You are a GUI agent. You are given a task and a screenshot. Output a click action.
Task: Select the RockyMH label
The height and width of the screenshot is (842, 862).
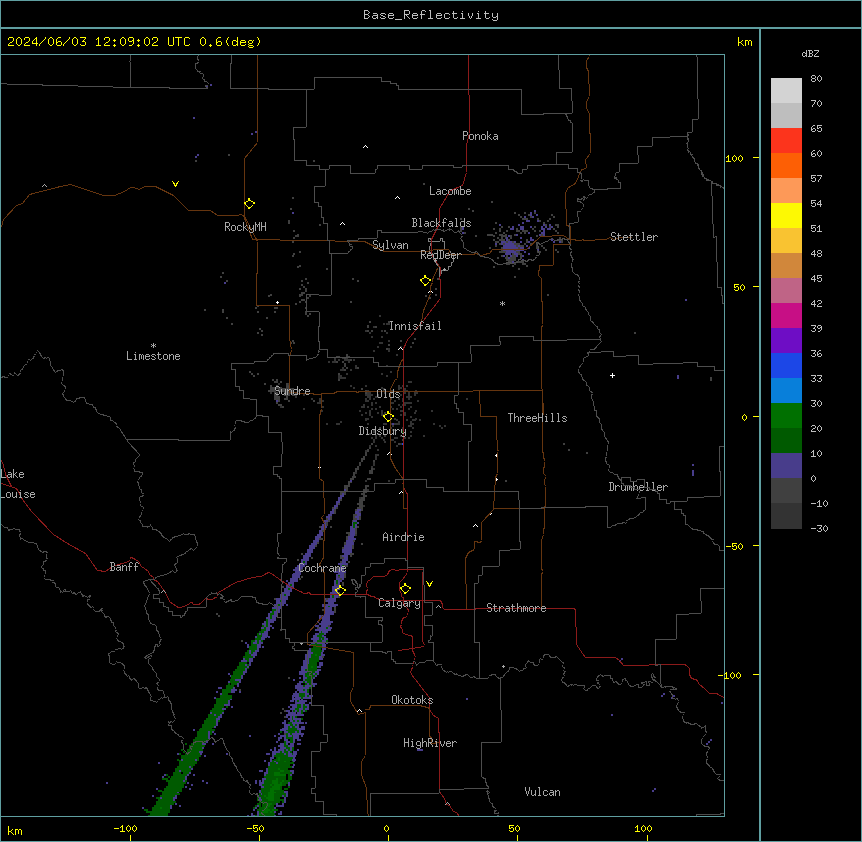coord(245,227)
